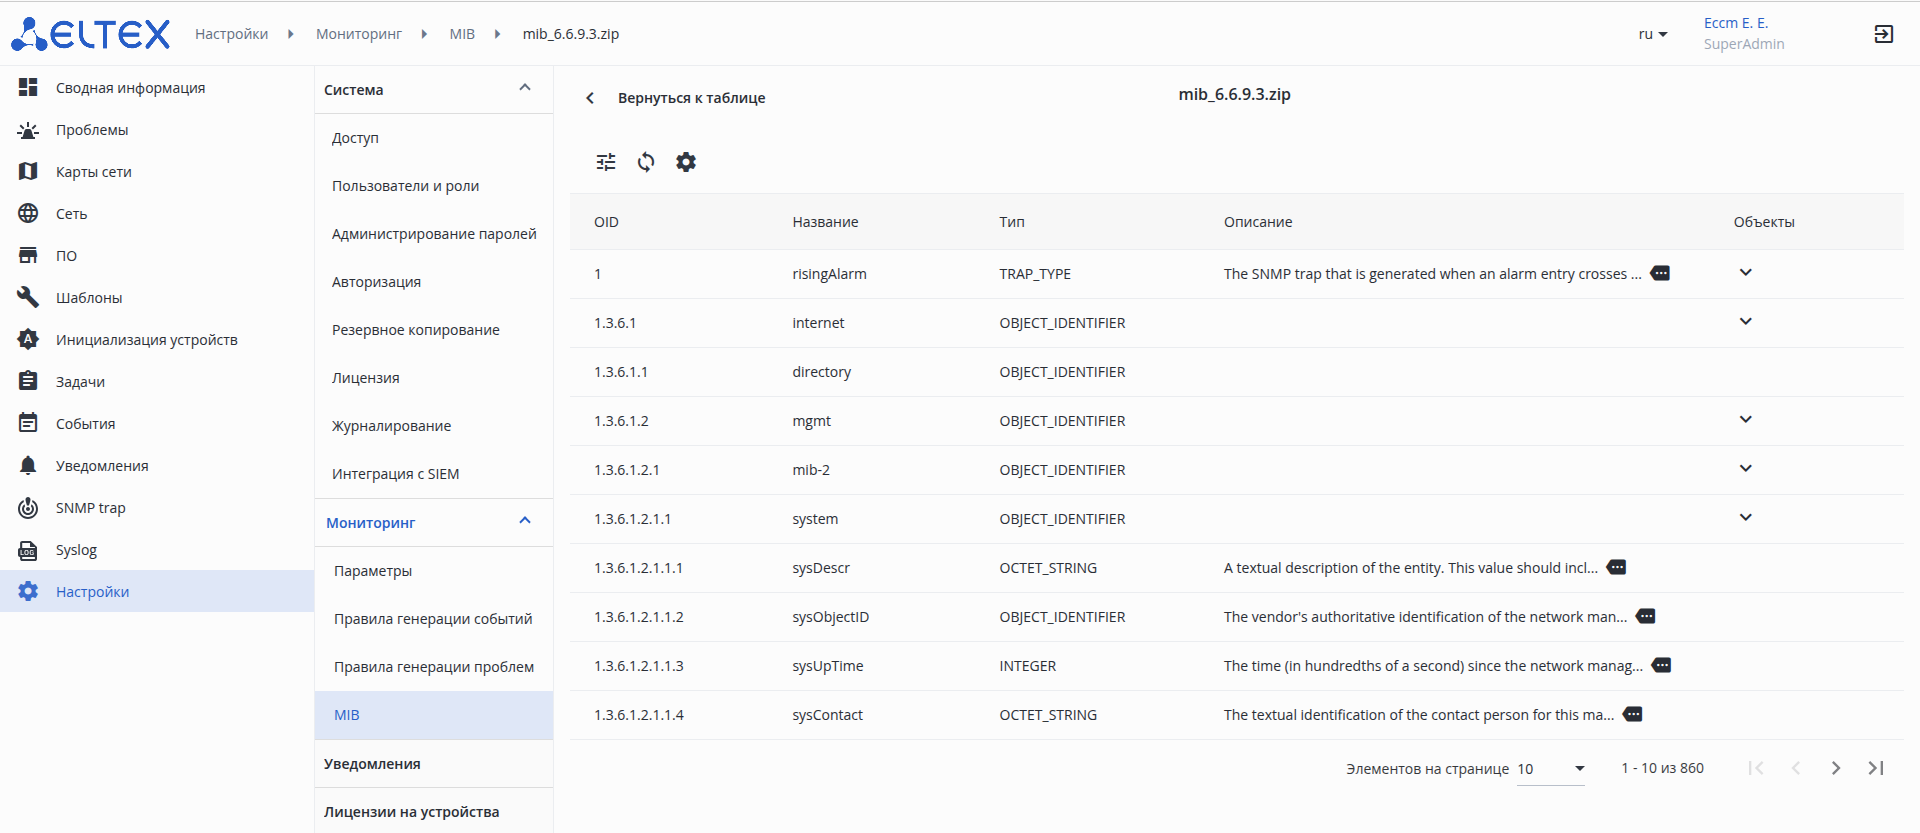Show full description for risingAlarm row

tap(1660, 273)
